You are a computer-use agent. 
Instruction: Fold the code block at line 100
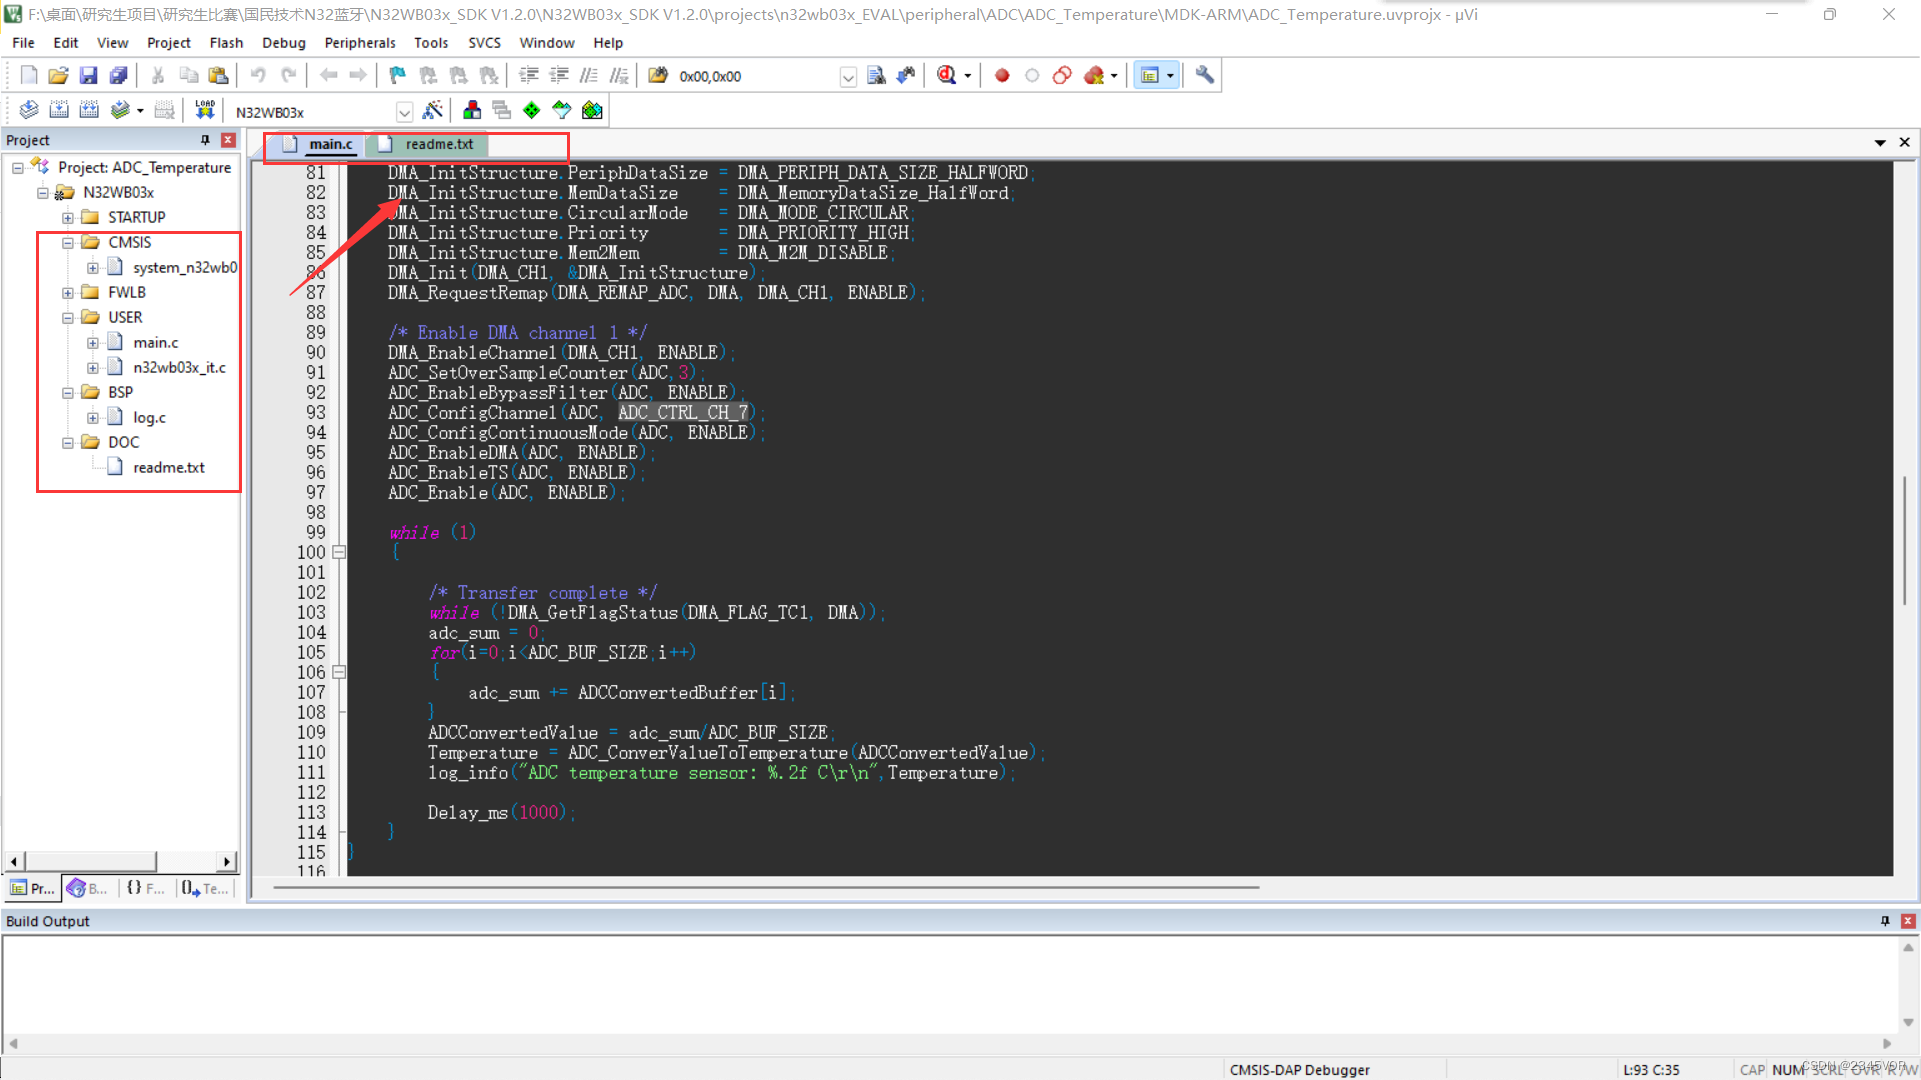(x=339, y=552)
